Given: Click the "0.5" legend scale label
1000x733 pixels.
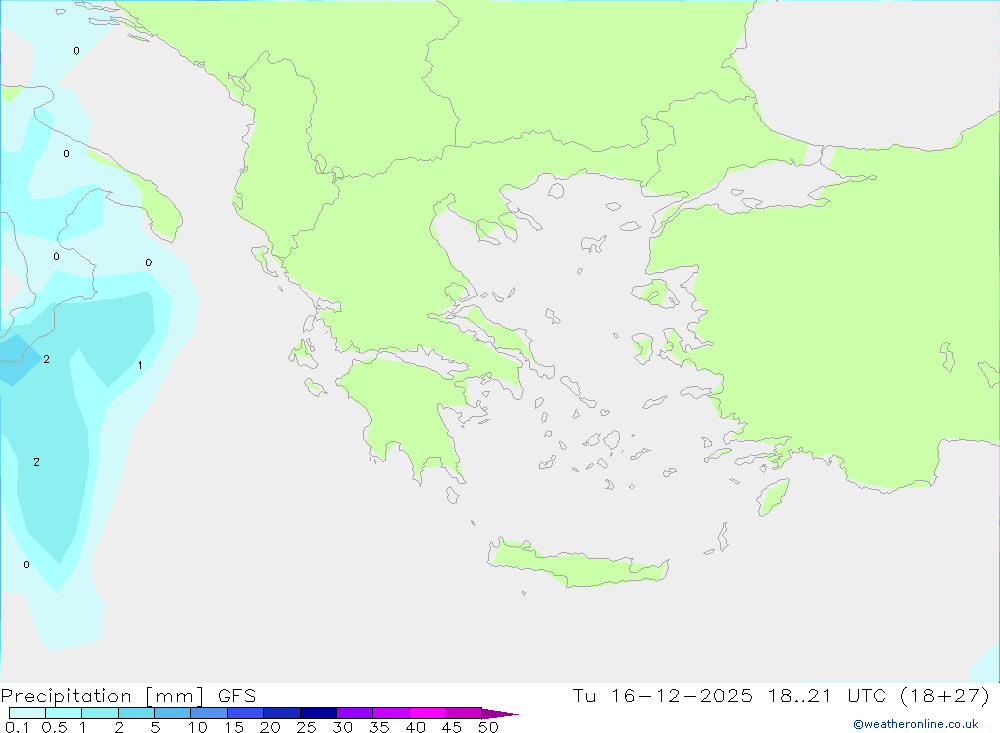Looking at the screenshot, I should pos(54,727).
